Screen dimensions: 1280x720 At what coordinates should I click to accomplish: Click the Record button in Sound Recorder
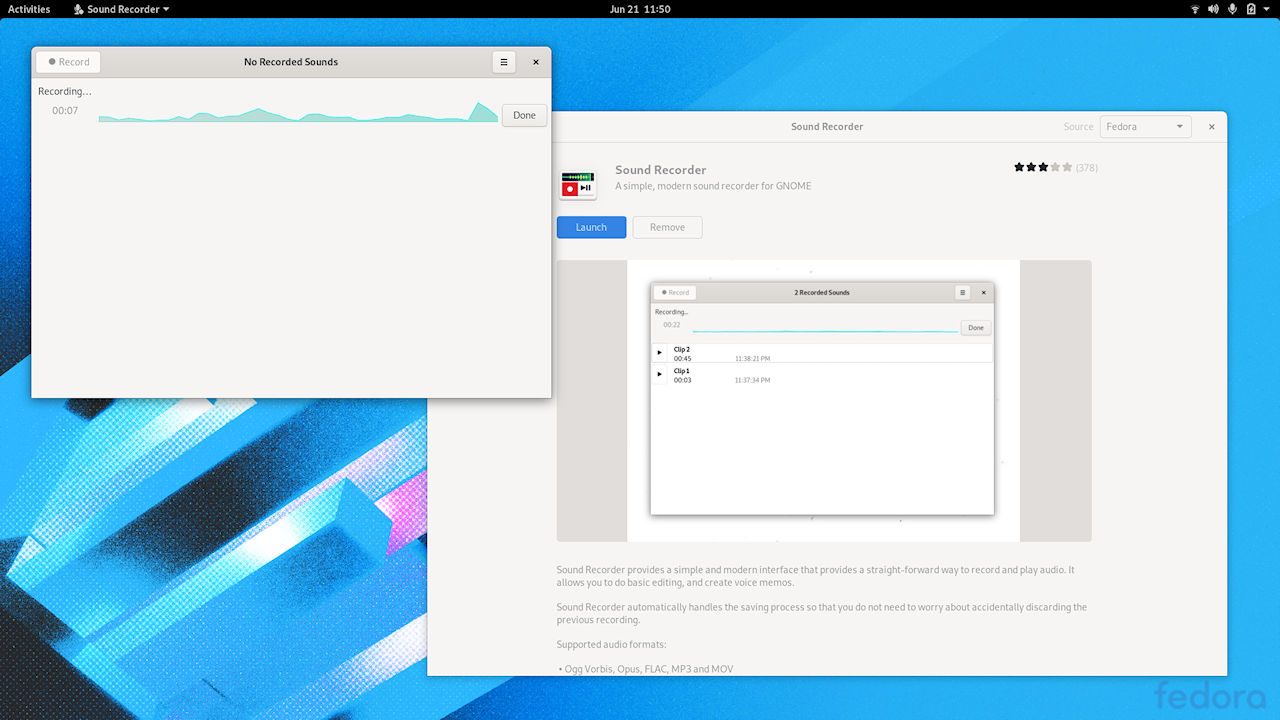tap(68, 62)
